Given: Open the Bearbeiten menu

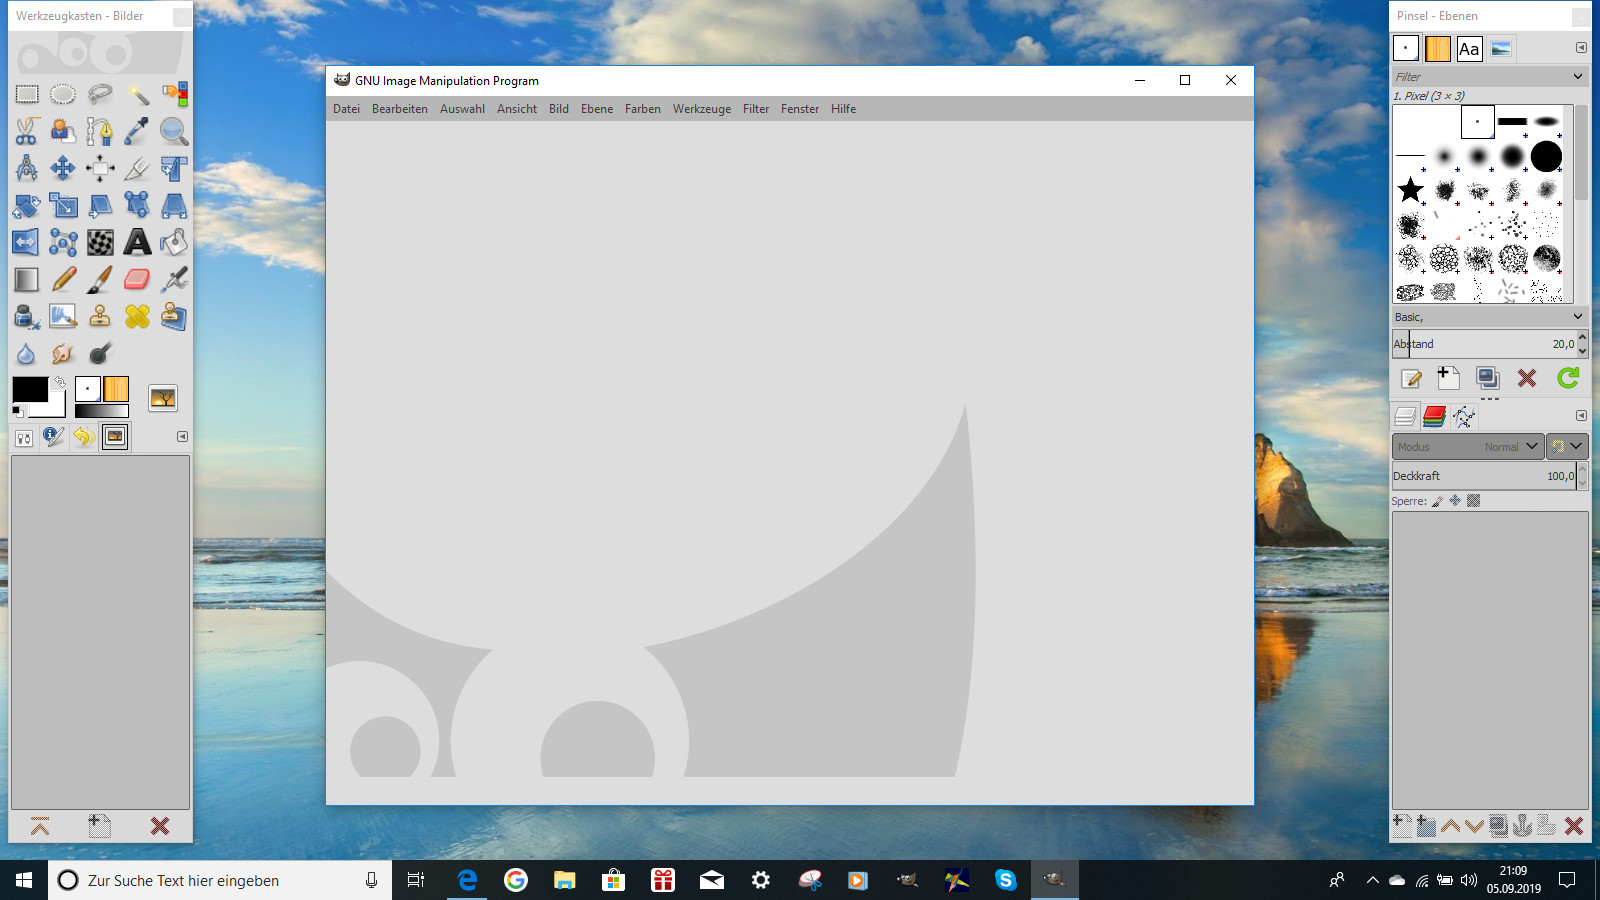Looking at the screenshot, I should click(400, 109).
